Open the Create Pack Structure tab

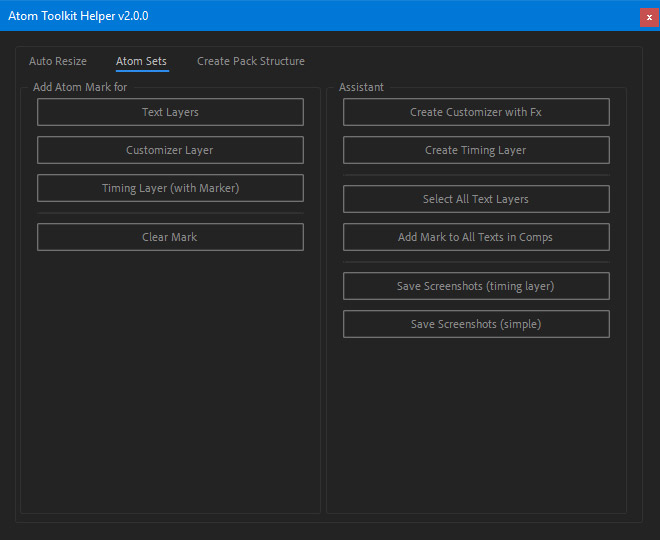tap(250, 61)
